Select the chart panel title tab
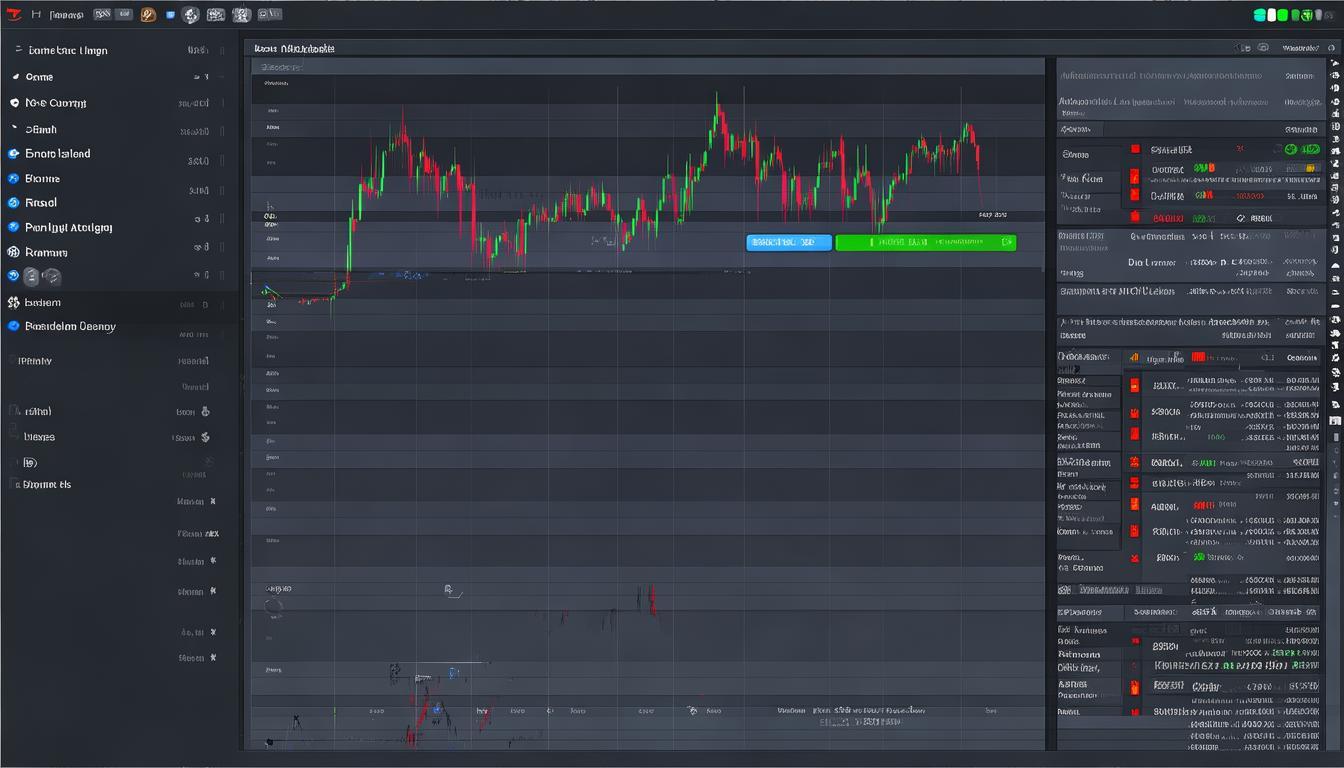1344x768 pixels. tap(294, 48)
